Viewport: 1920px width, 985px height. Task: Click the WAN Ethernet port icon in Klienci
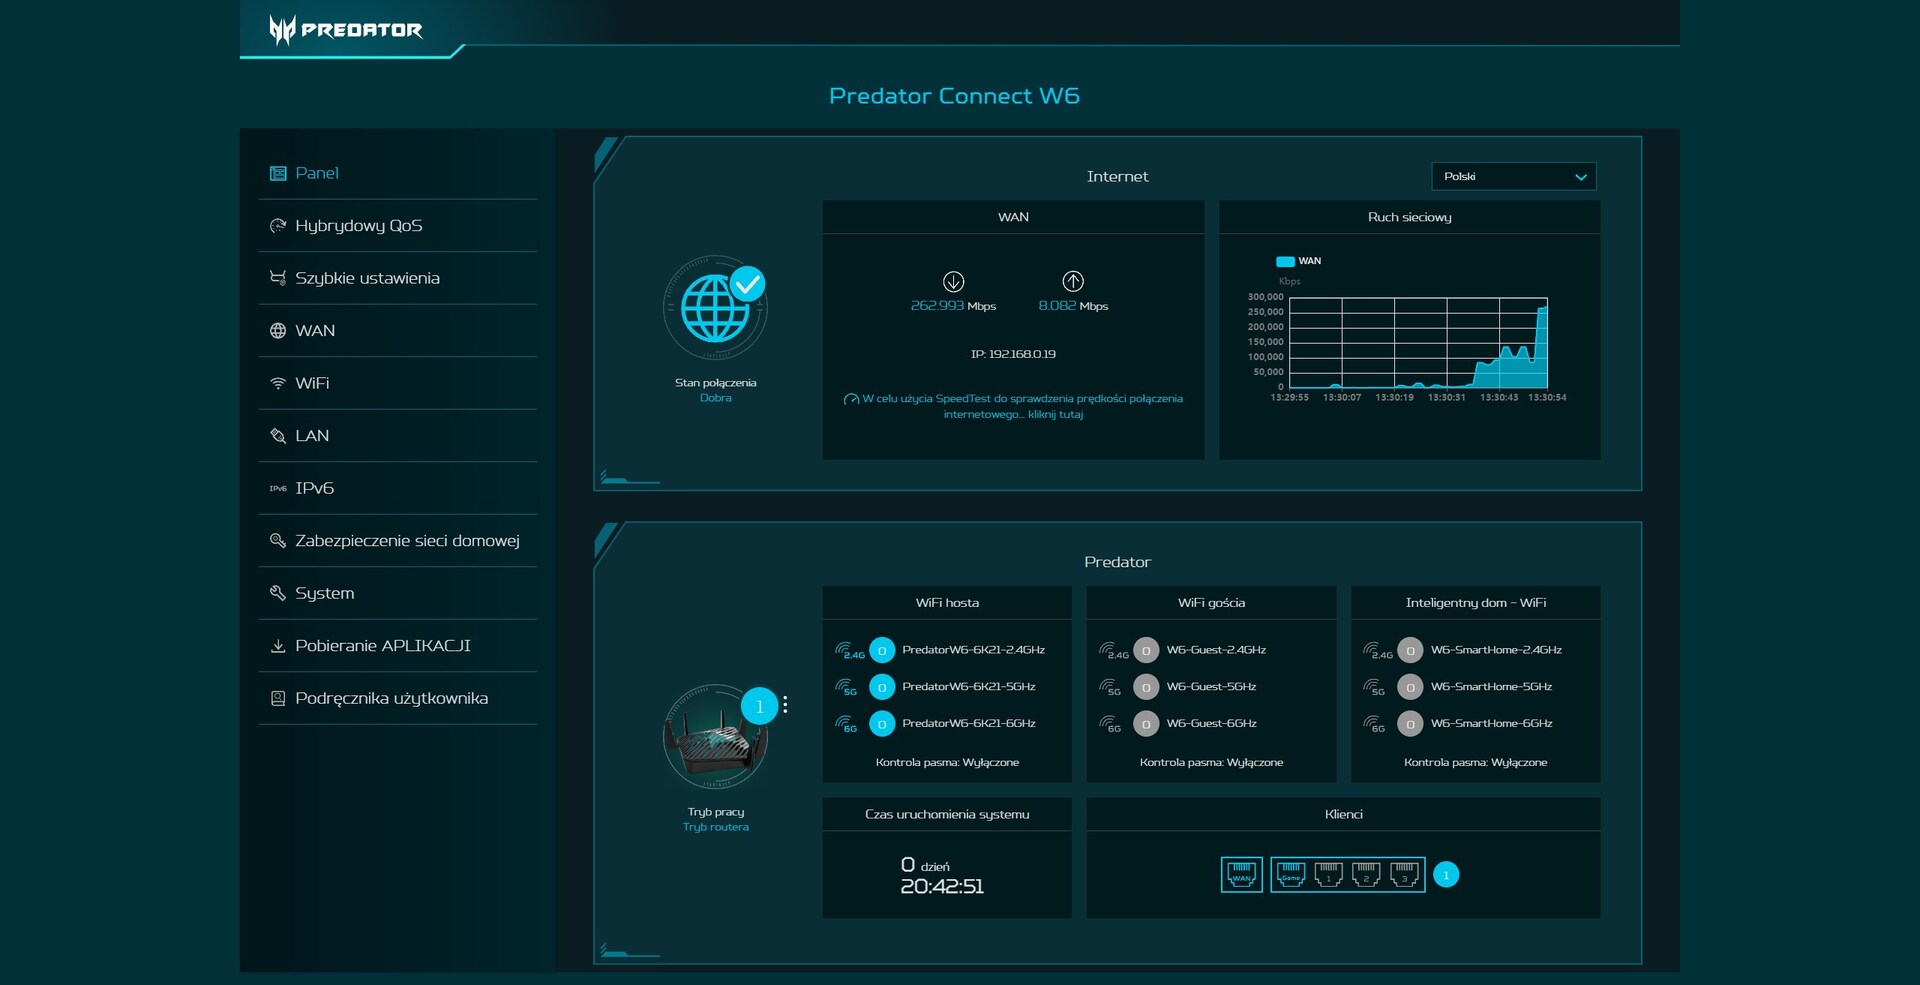pyautogui.click(x=1241, y=874)
